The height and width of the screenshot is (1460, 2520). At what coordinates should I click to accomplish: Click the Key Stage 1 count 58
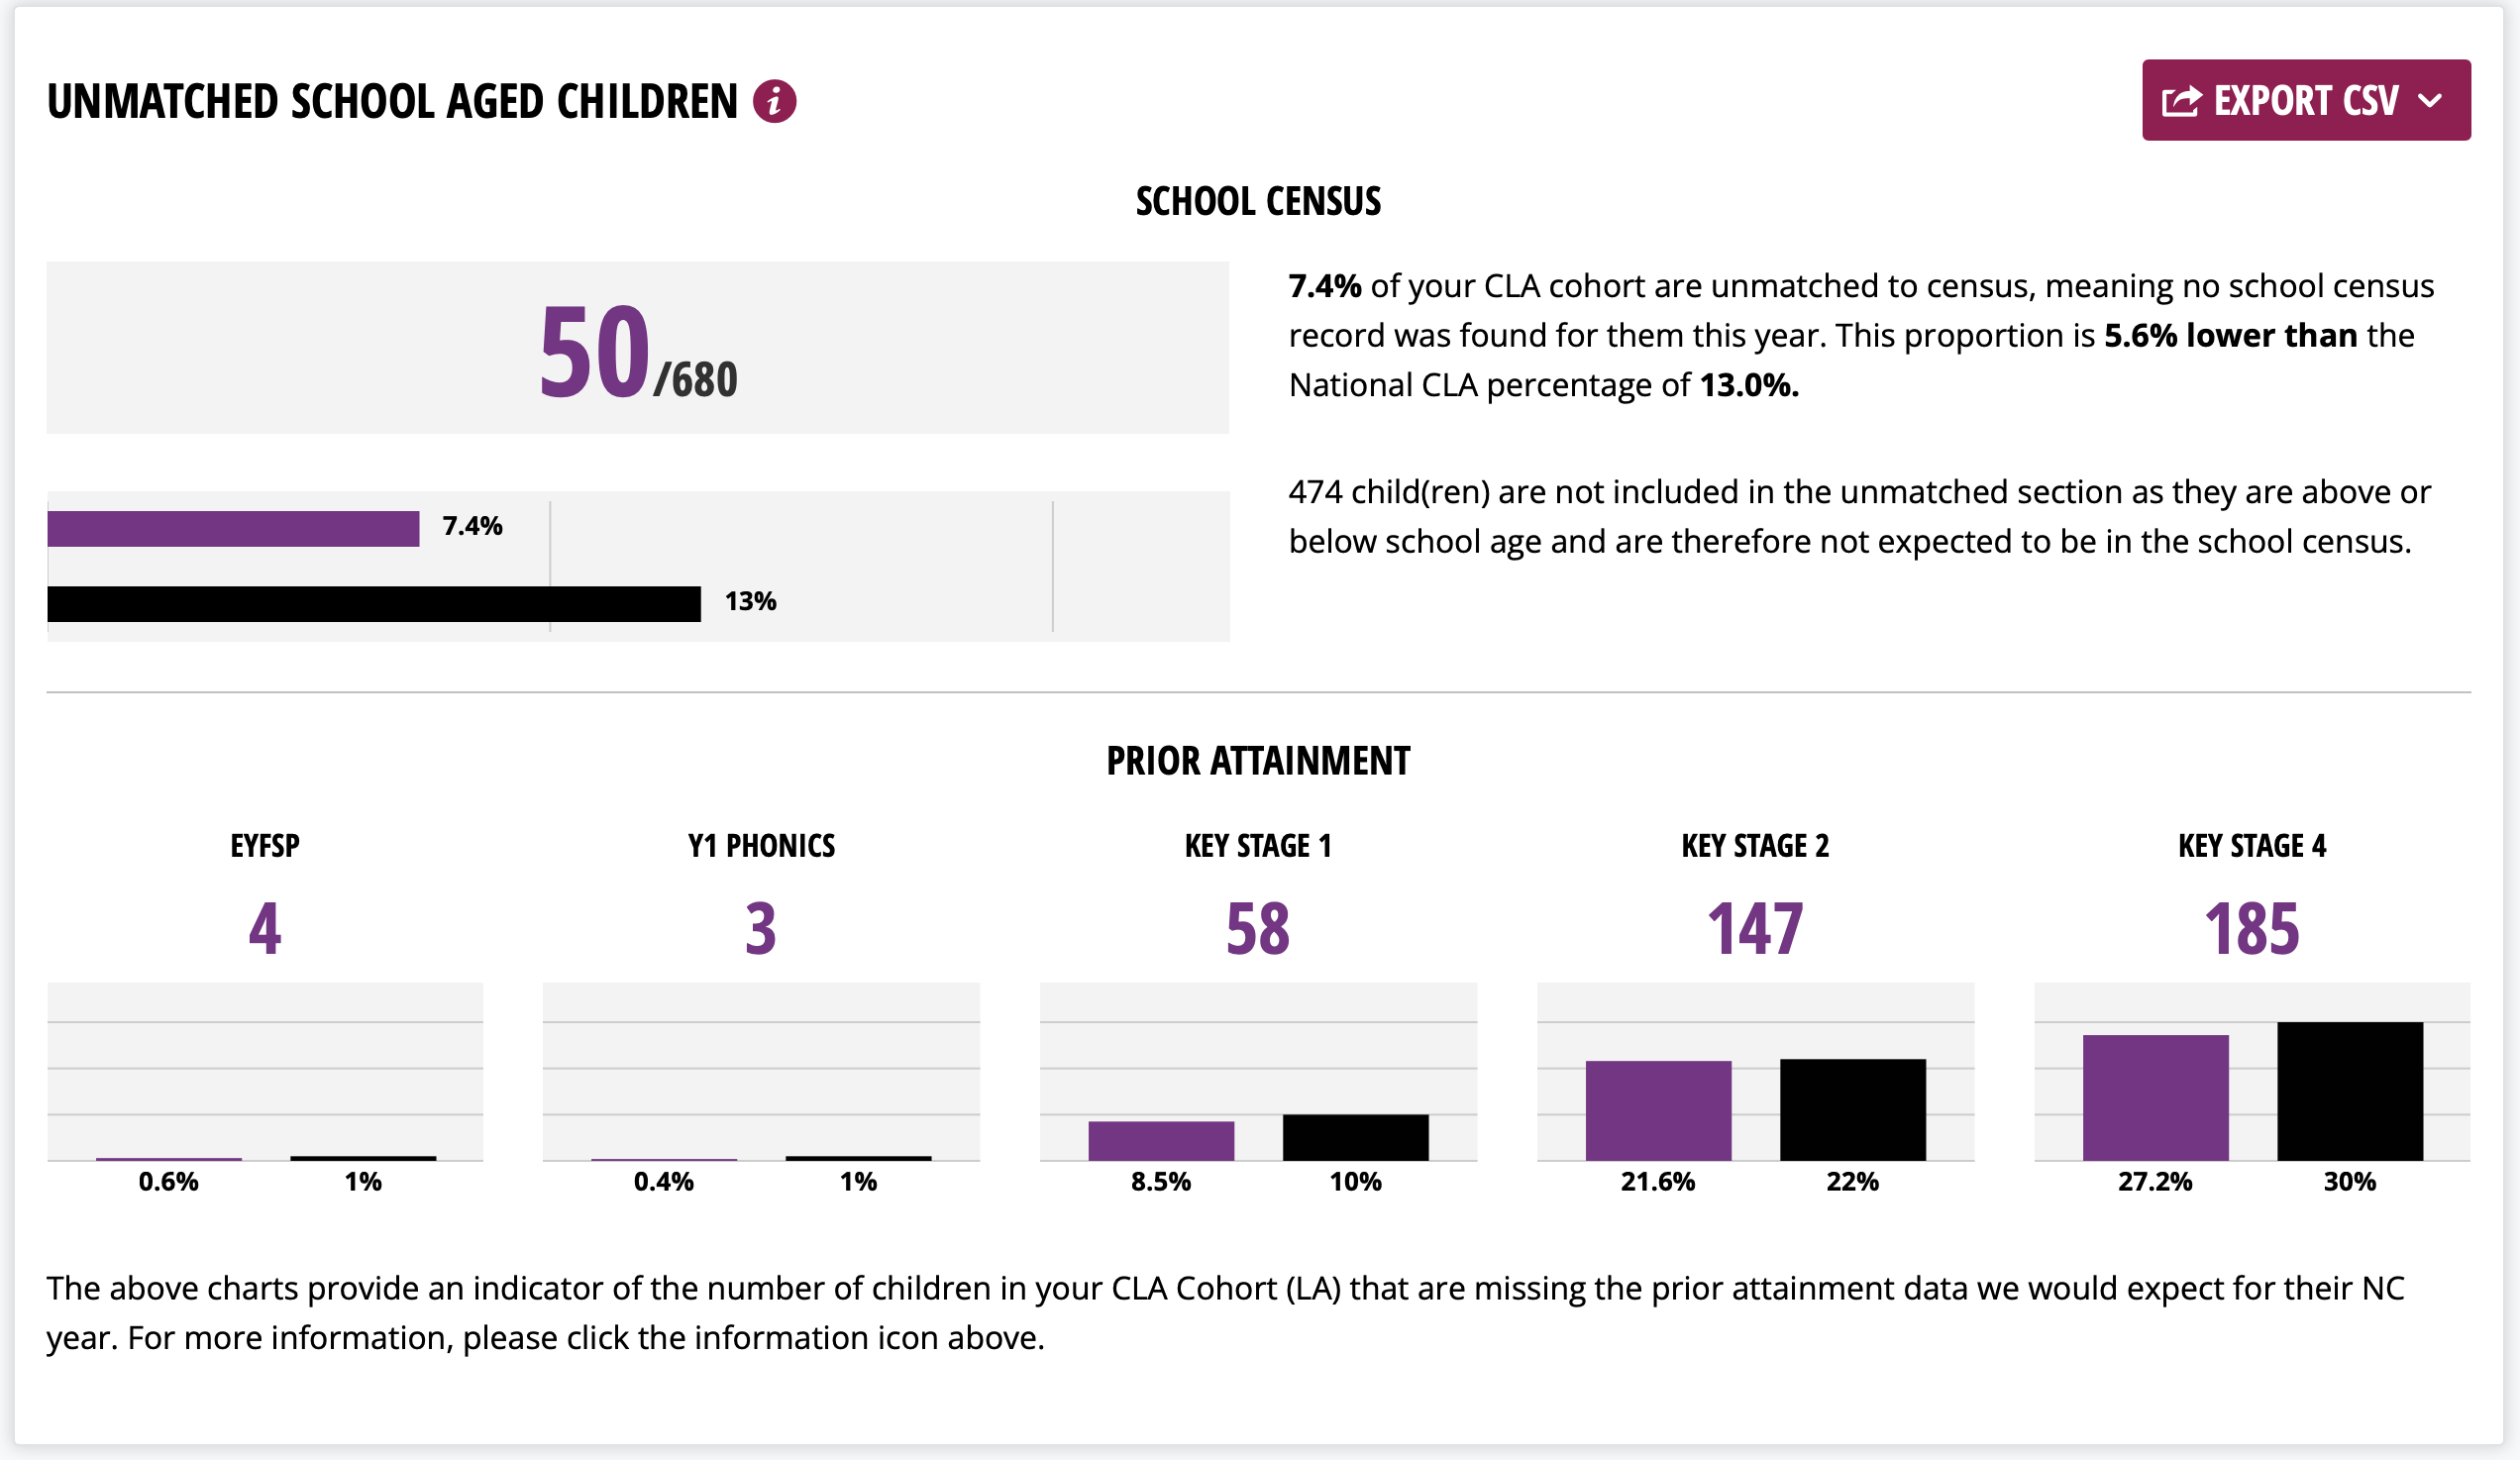pos(1258,928)
